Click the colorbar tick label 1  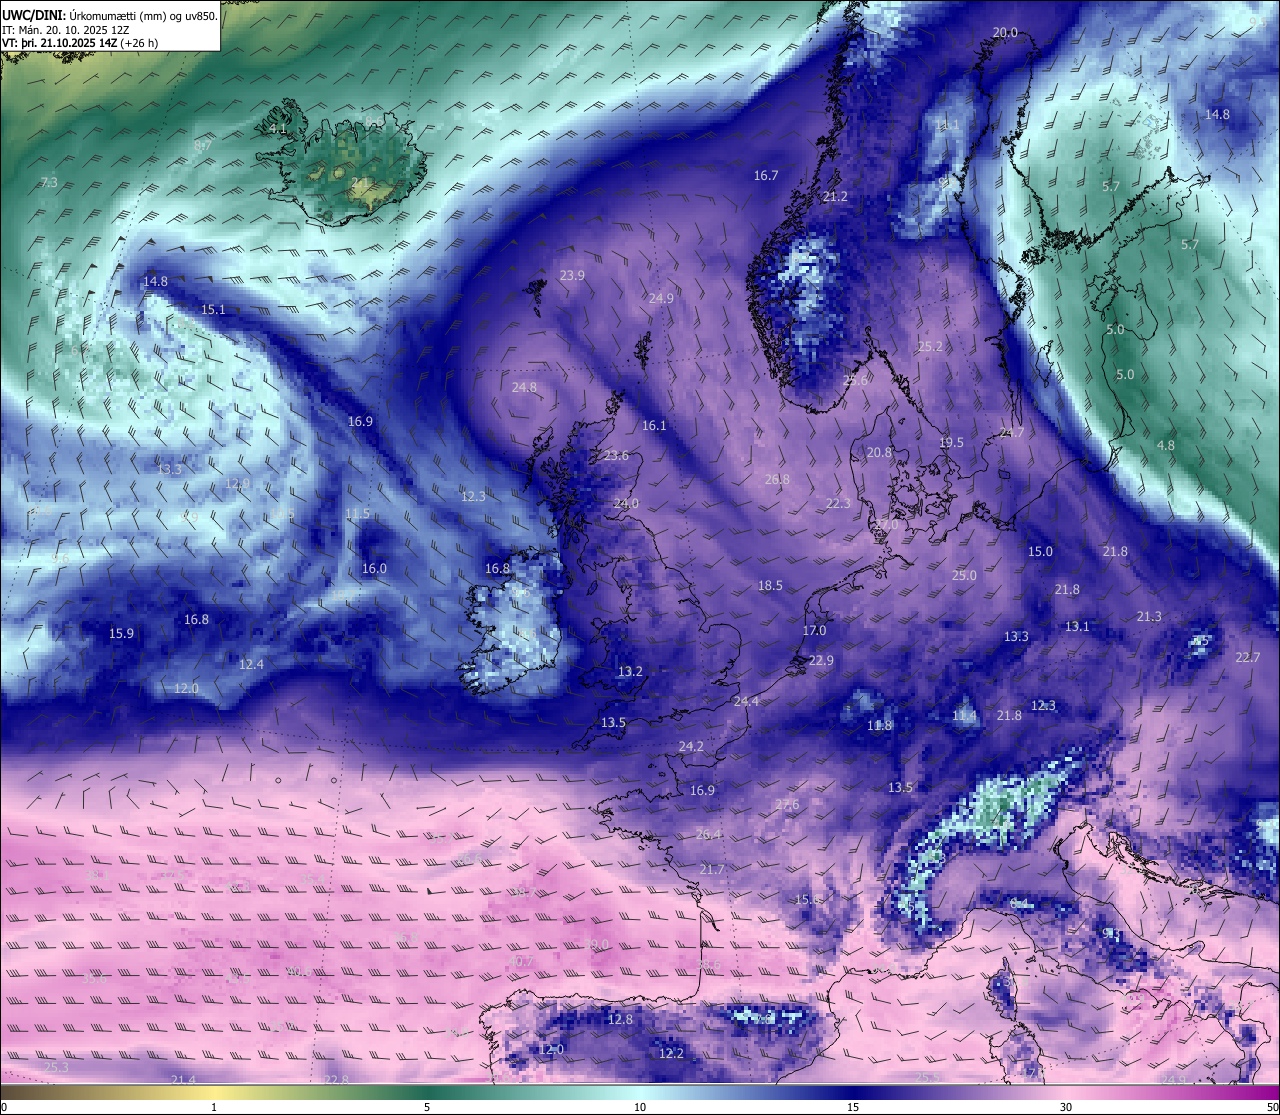214,1107
